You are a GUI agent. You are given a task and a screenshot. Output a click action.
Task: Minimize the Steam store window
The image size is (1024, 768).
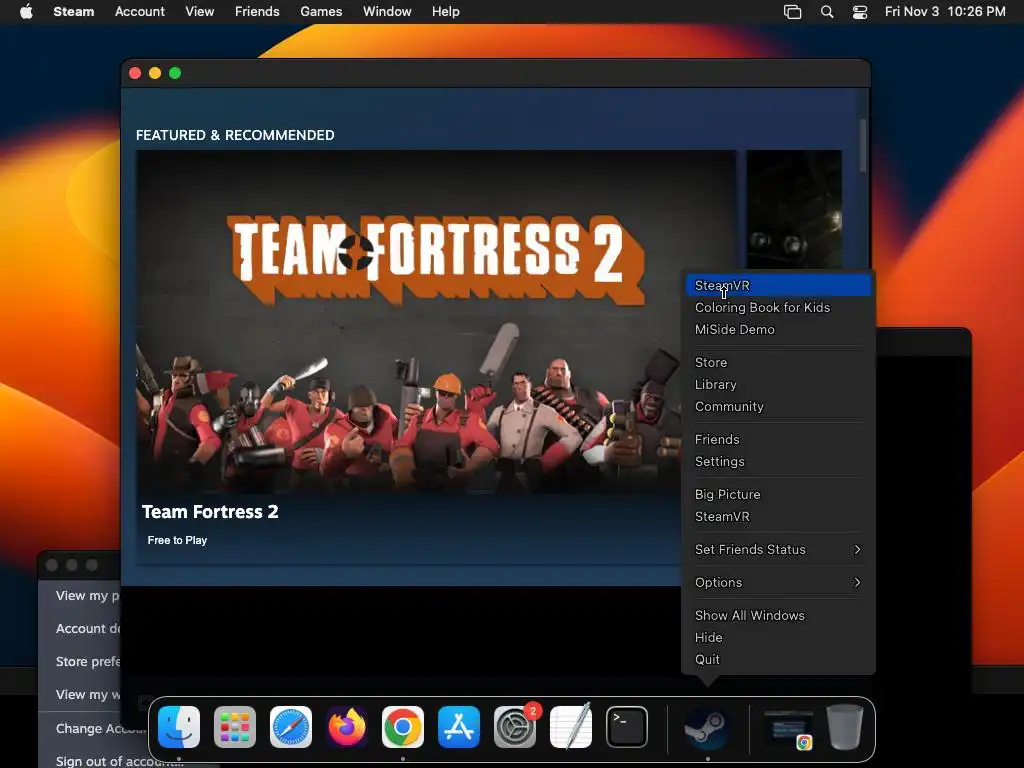tap(155, 73)
